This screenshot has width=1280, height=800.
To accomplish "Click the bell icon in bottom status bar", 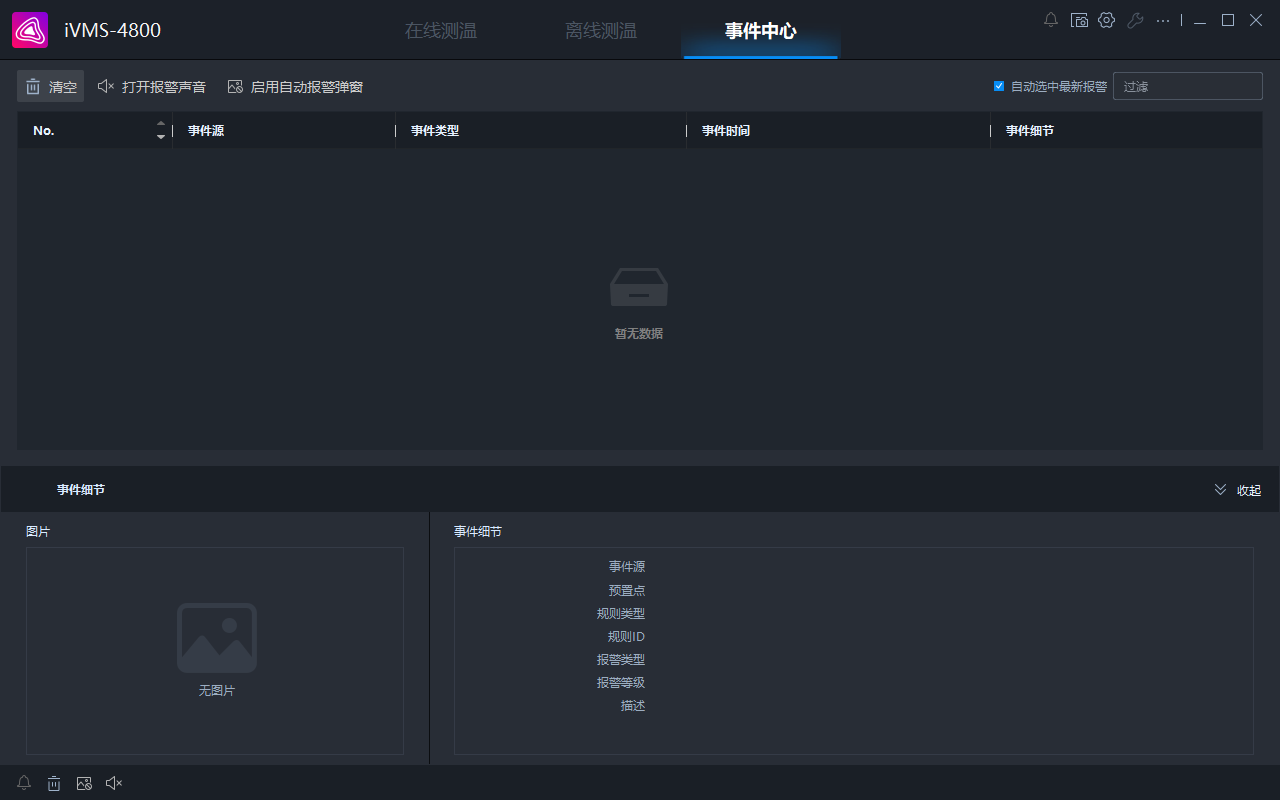I will coord(24,783).
